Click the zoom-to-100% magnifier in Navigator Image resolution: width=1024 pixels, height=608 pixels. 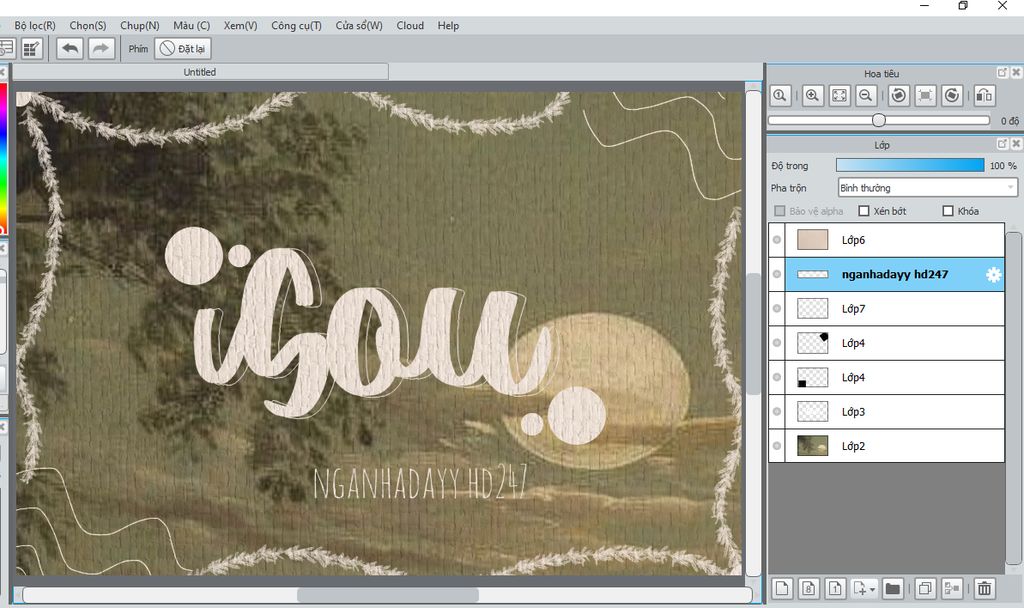[780, 95]
